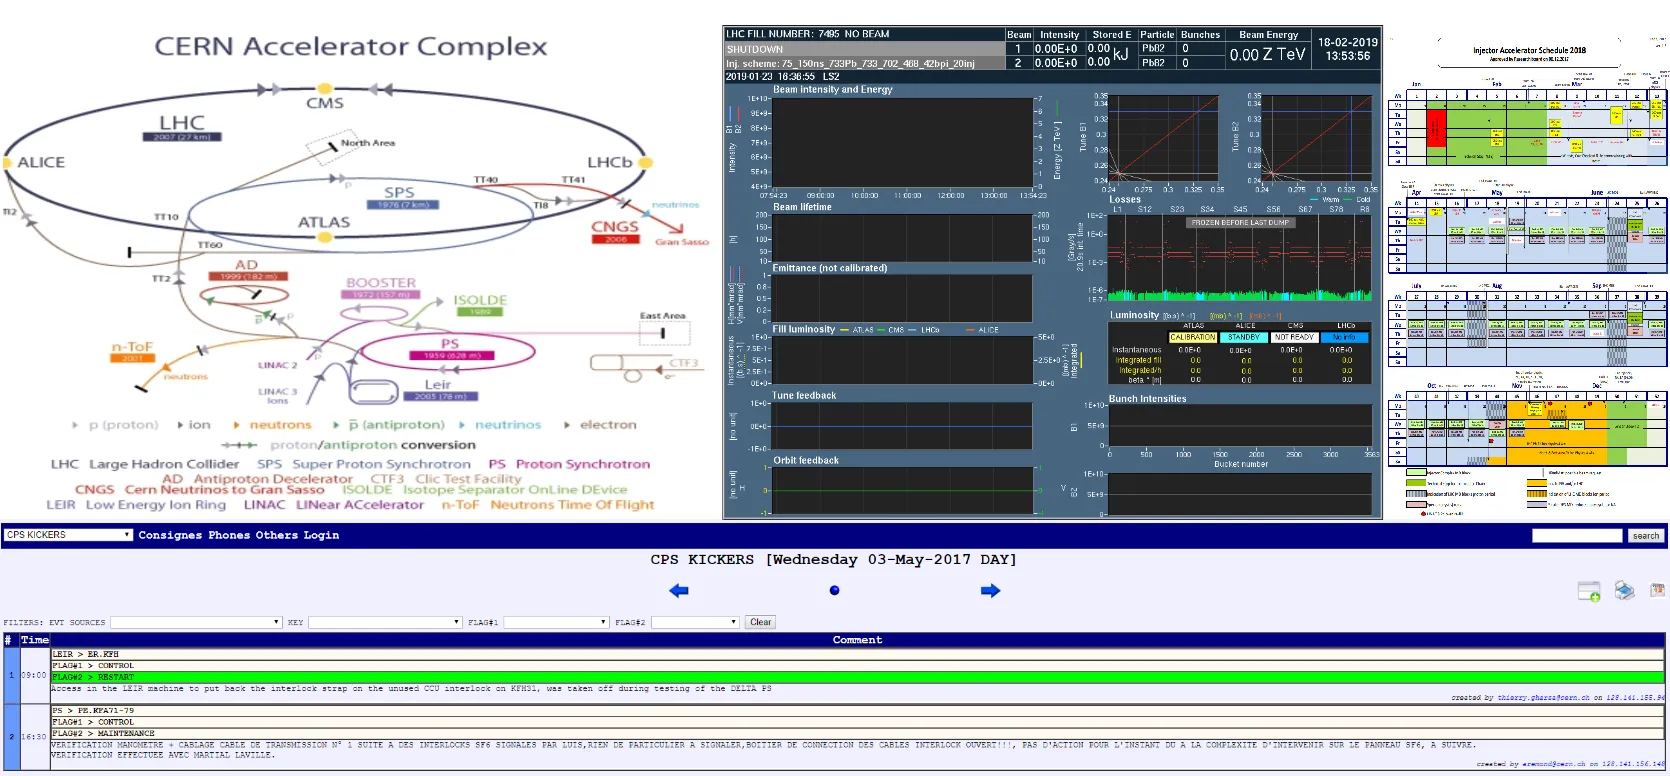1670x776 pixels.
Task: Open the Injector Accelerator Schedule 2018 thumbnail
Action: point(1528,270)
